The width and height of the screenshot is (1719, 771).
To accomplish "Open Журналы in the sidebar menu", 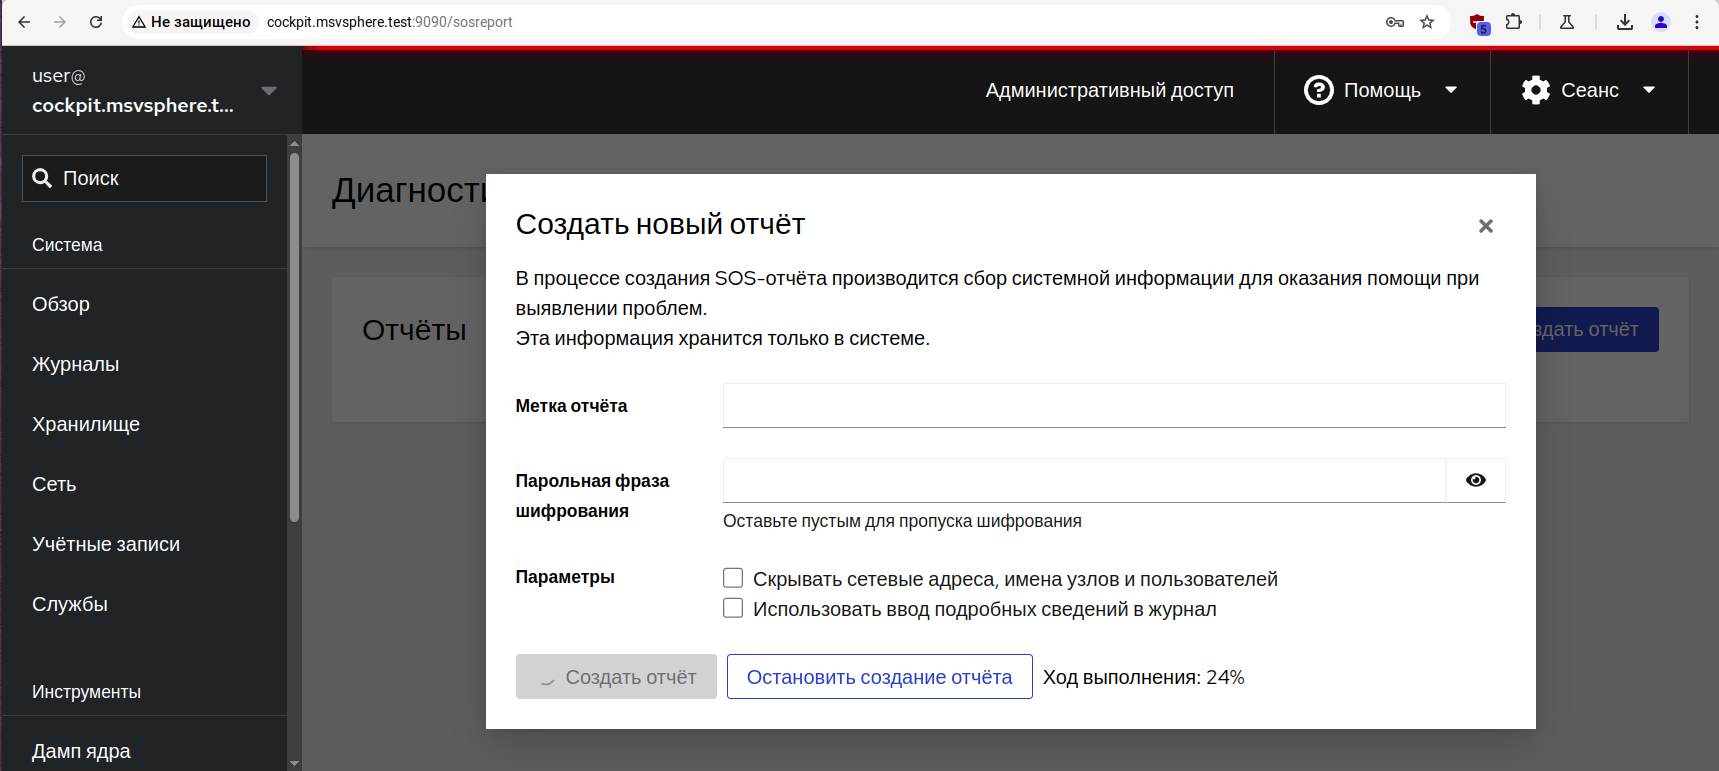I will coord(76,364).
